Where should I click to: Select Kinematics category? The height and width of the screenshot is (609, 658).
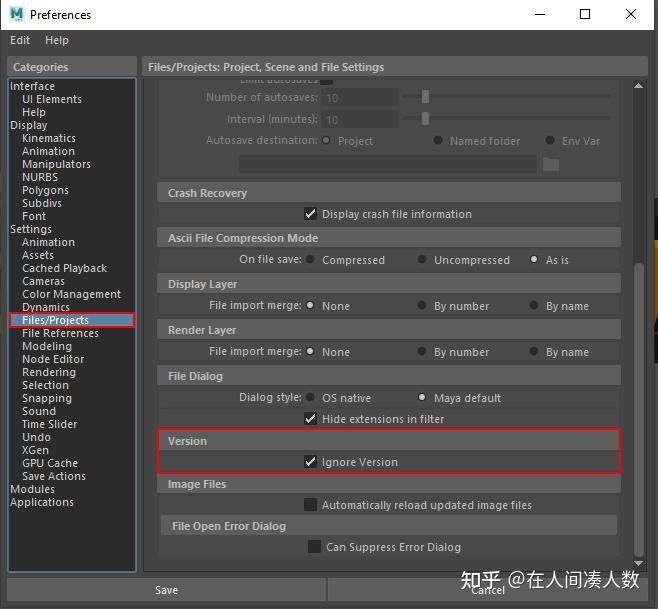point(49,138)
